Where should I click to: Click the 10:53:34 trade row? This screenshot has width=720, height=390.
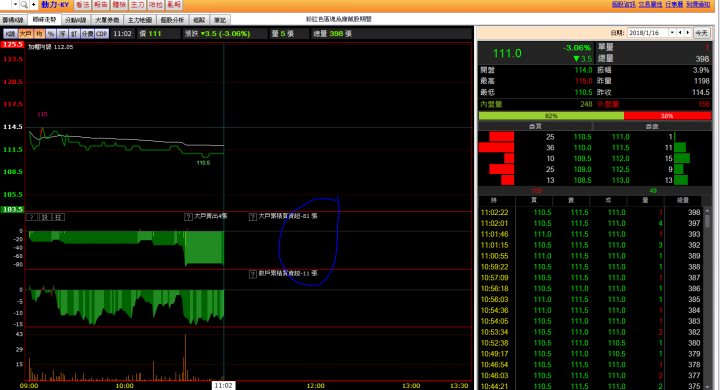pos(591,332)
